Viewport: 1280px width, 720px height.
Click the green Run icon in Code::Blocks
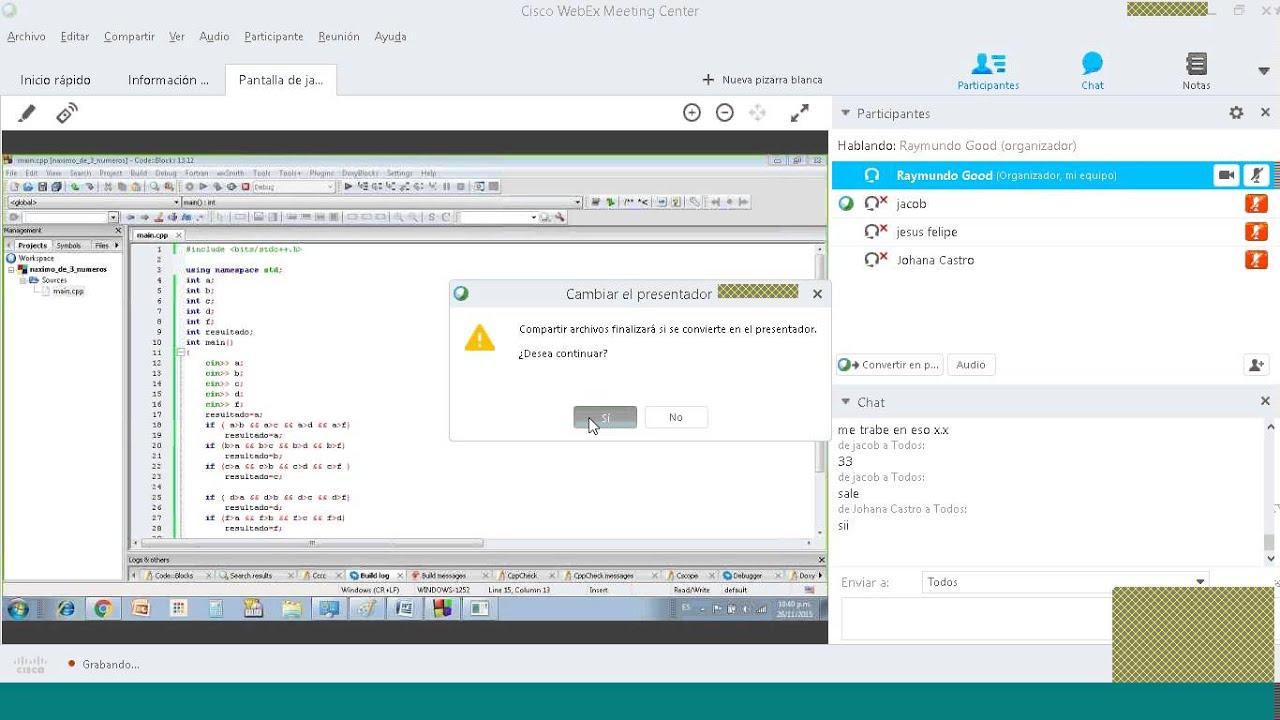(x=203, y=187)
